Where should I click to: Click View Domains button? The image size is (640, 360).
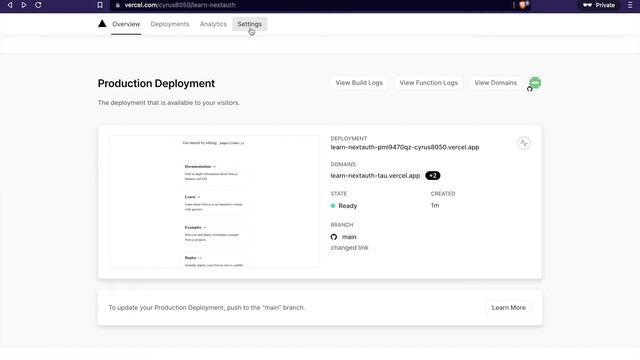click(x=496, y=82)
